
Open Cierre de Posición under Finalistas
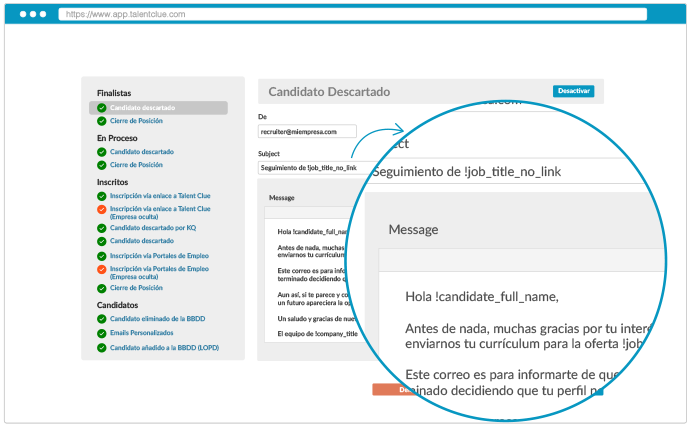(136, 121)
